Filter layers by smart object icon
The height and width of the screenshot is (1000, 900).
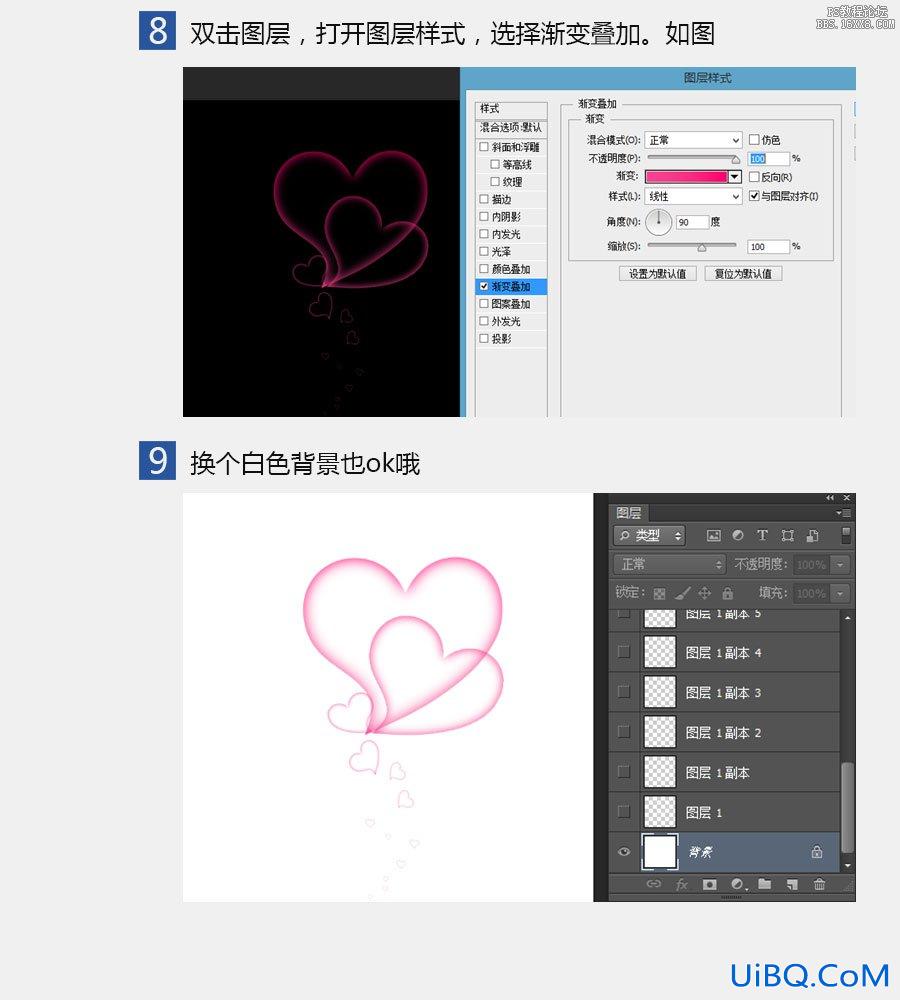tap(813, 536)
